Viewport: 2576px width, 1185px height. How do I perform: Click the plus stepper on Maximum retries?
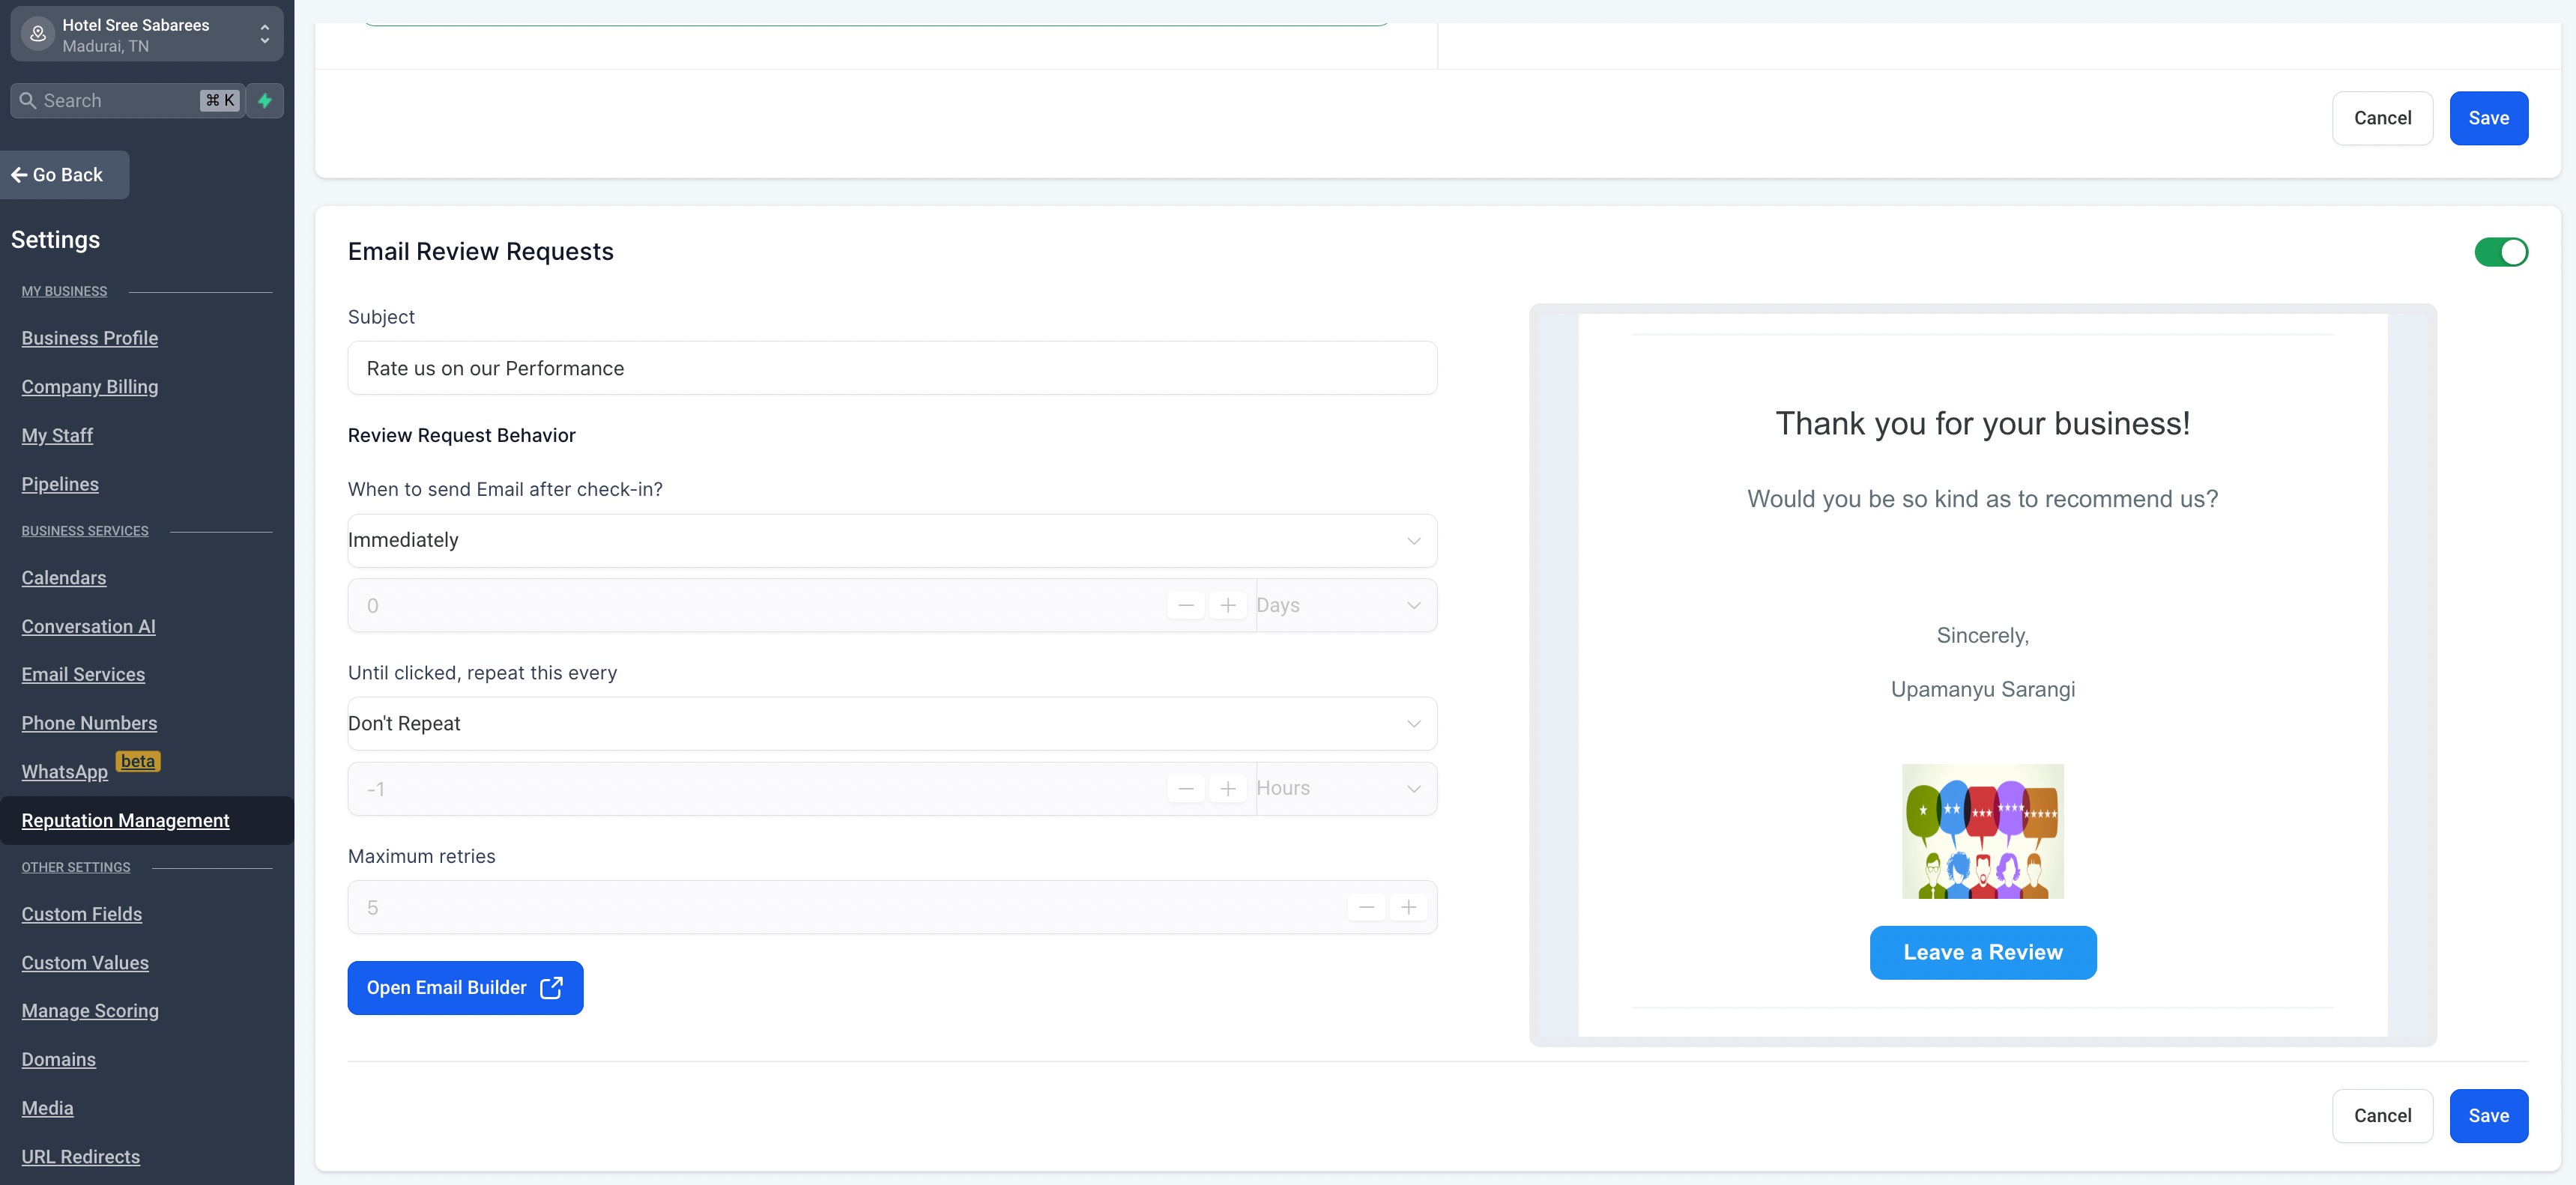click(1408, 908)
